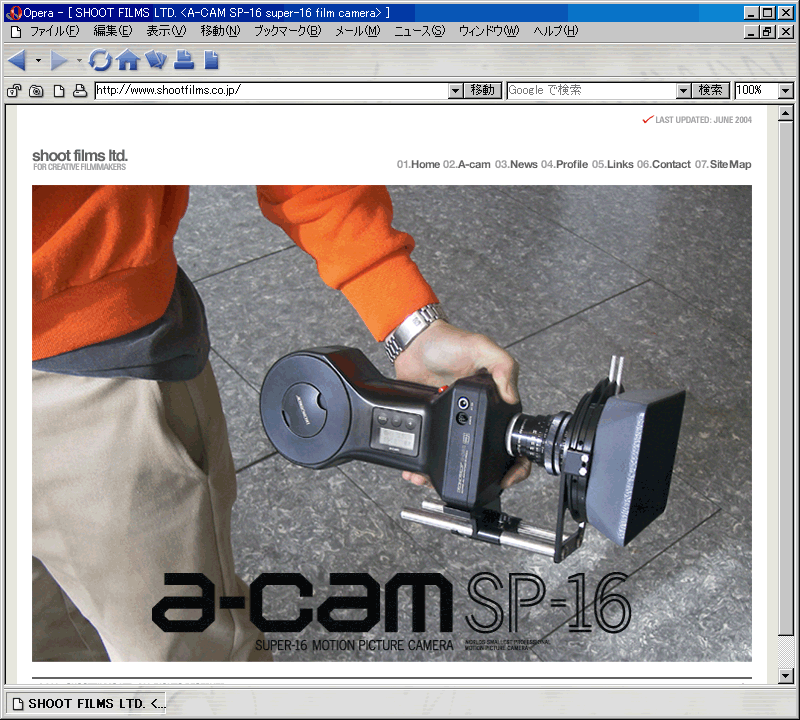Open the ブックマーク(B) menu
Screen dimensions: 800x720
click(x=288, y=32)
